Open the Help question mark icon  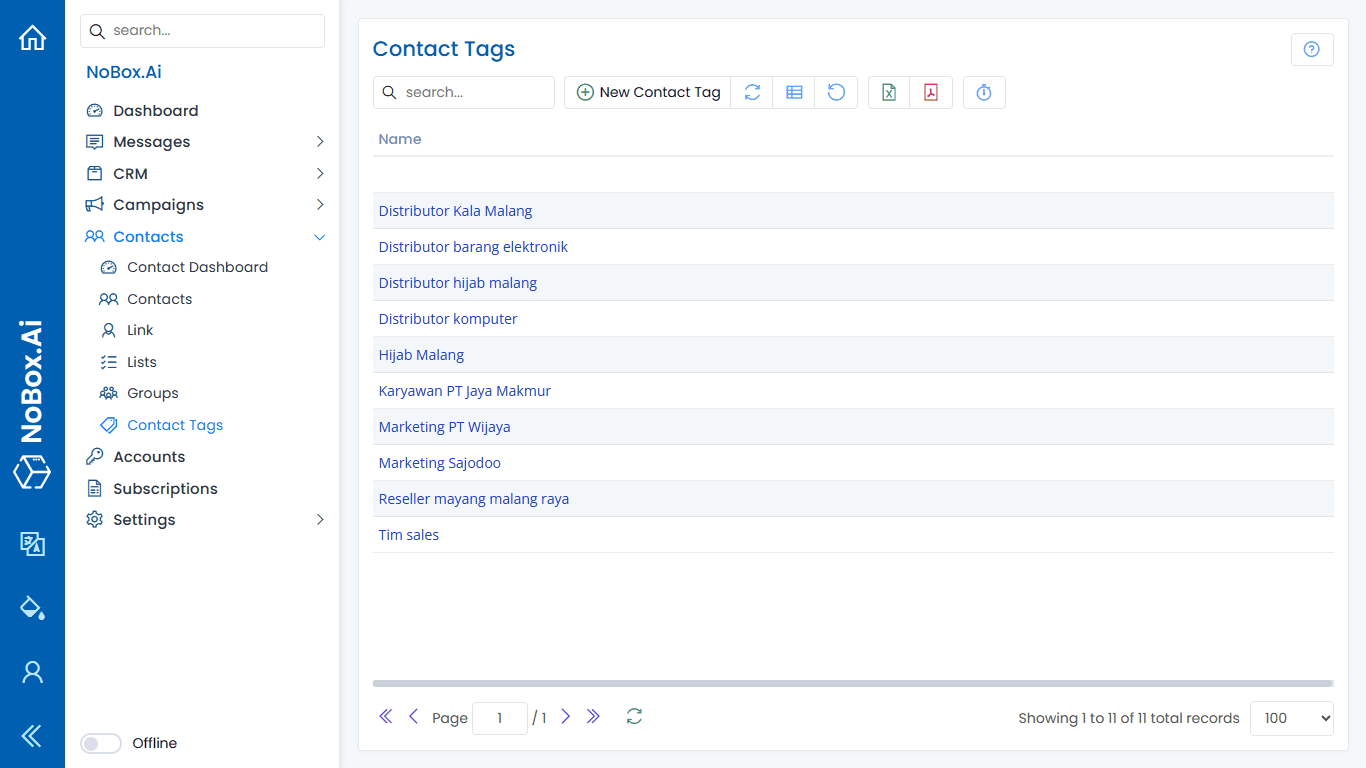(1311, 48)
